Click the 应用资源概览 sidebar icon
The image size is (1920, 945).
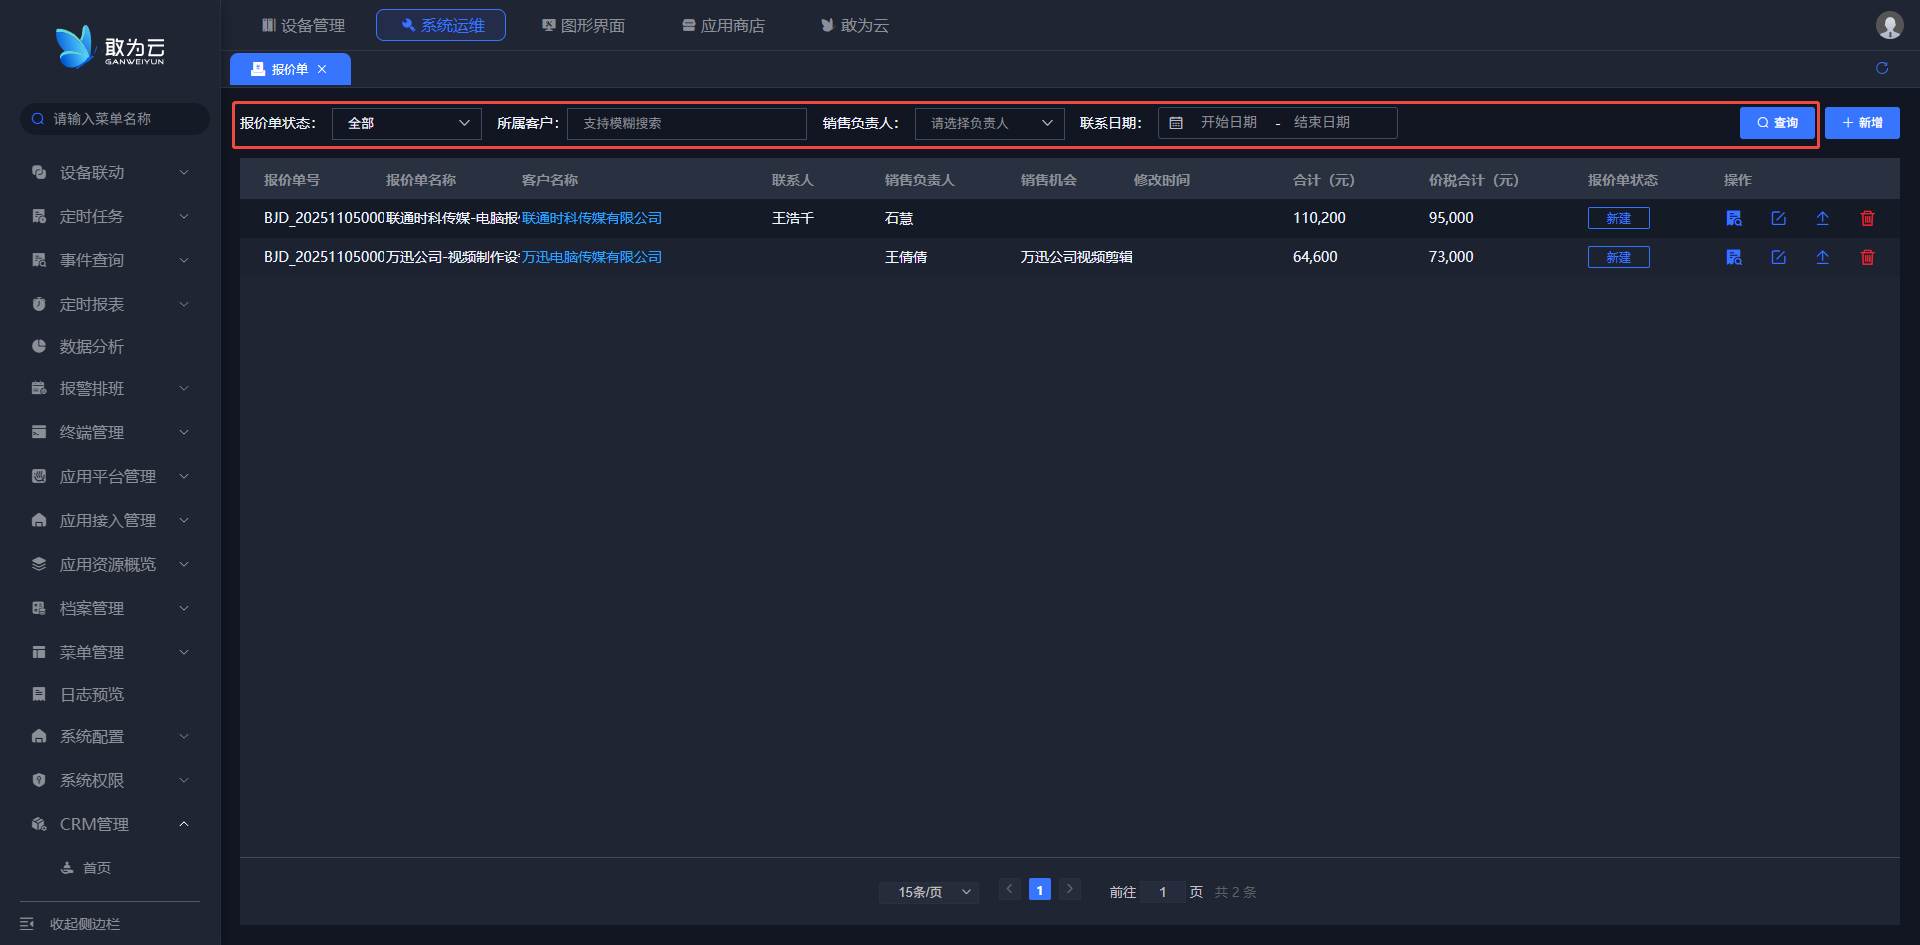[x=39, y=564]
